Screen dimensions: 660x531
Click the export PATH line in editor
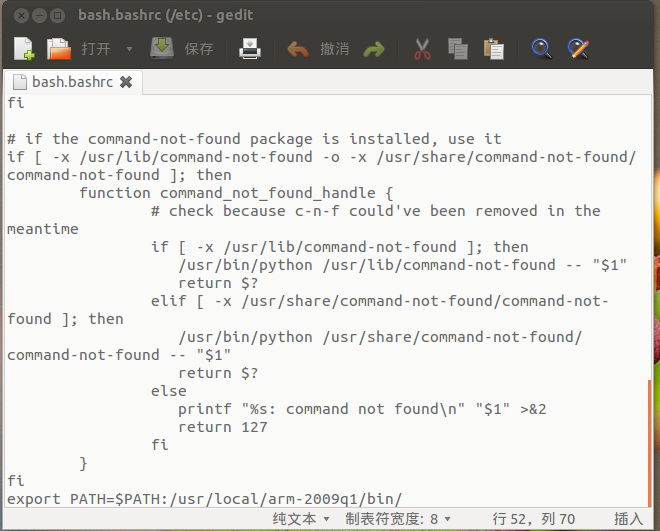pos(205,499)
